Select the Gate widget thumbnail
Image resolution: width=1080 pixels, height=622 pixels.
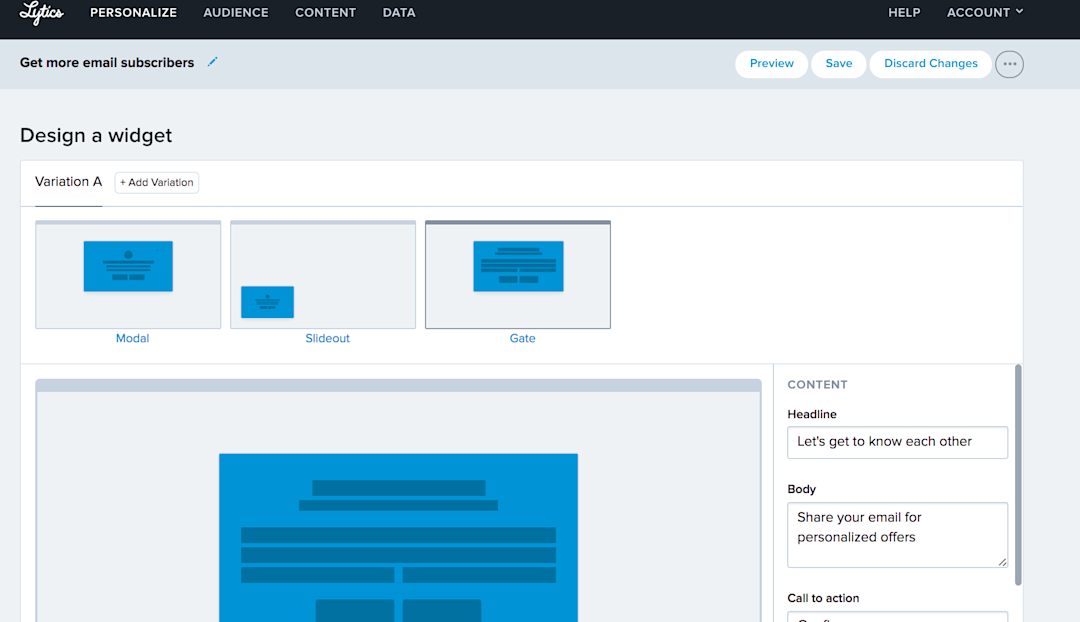coord(518,274)
